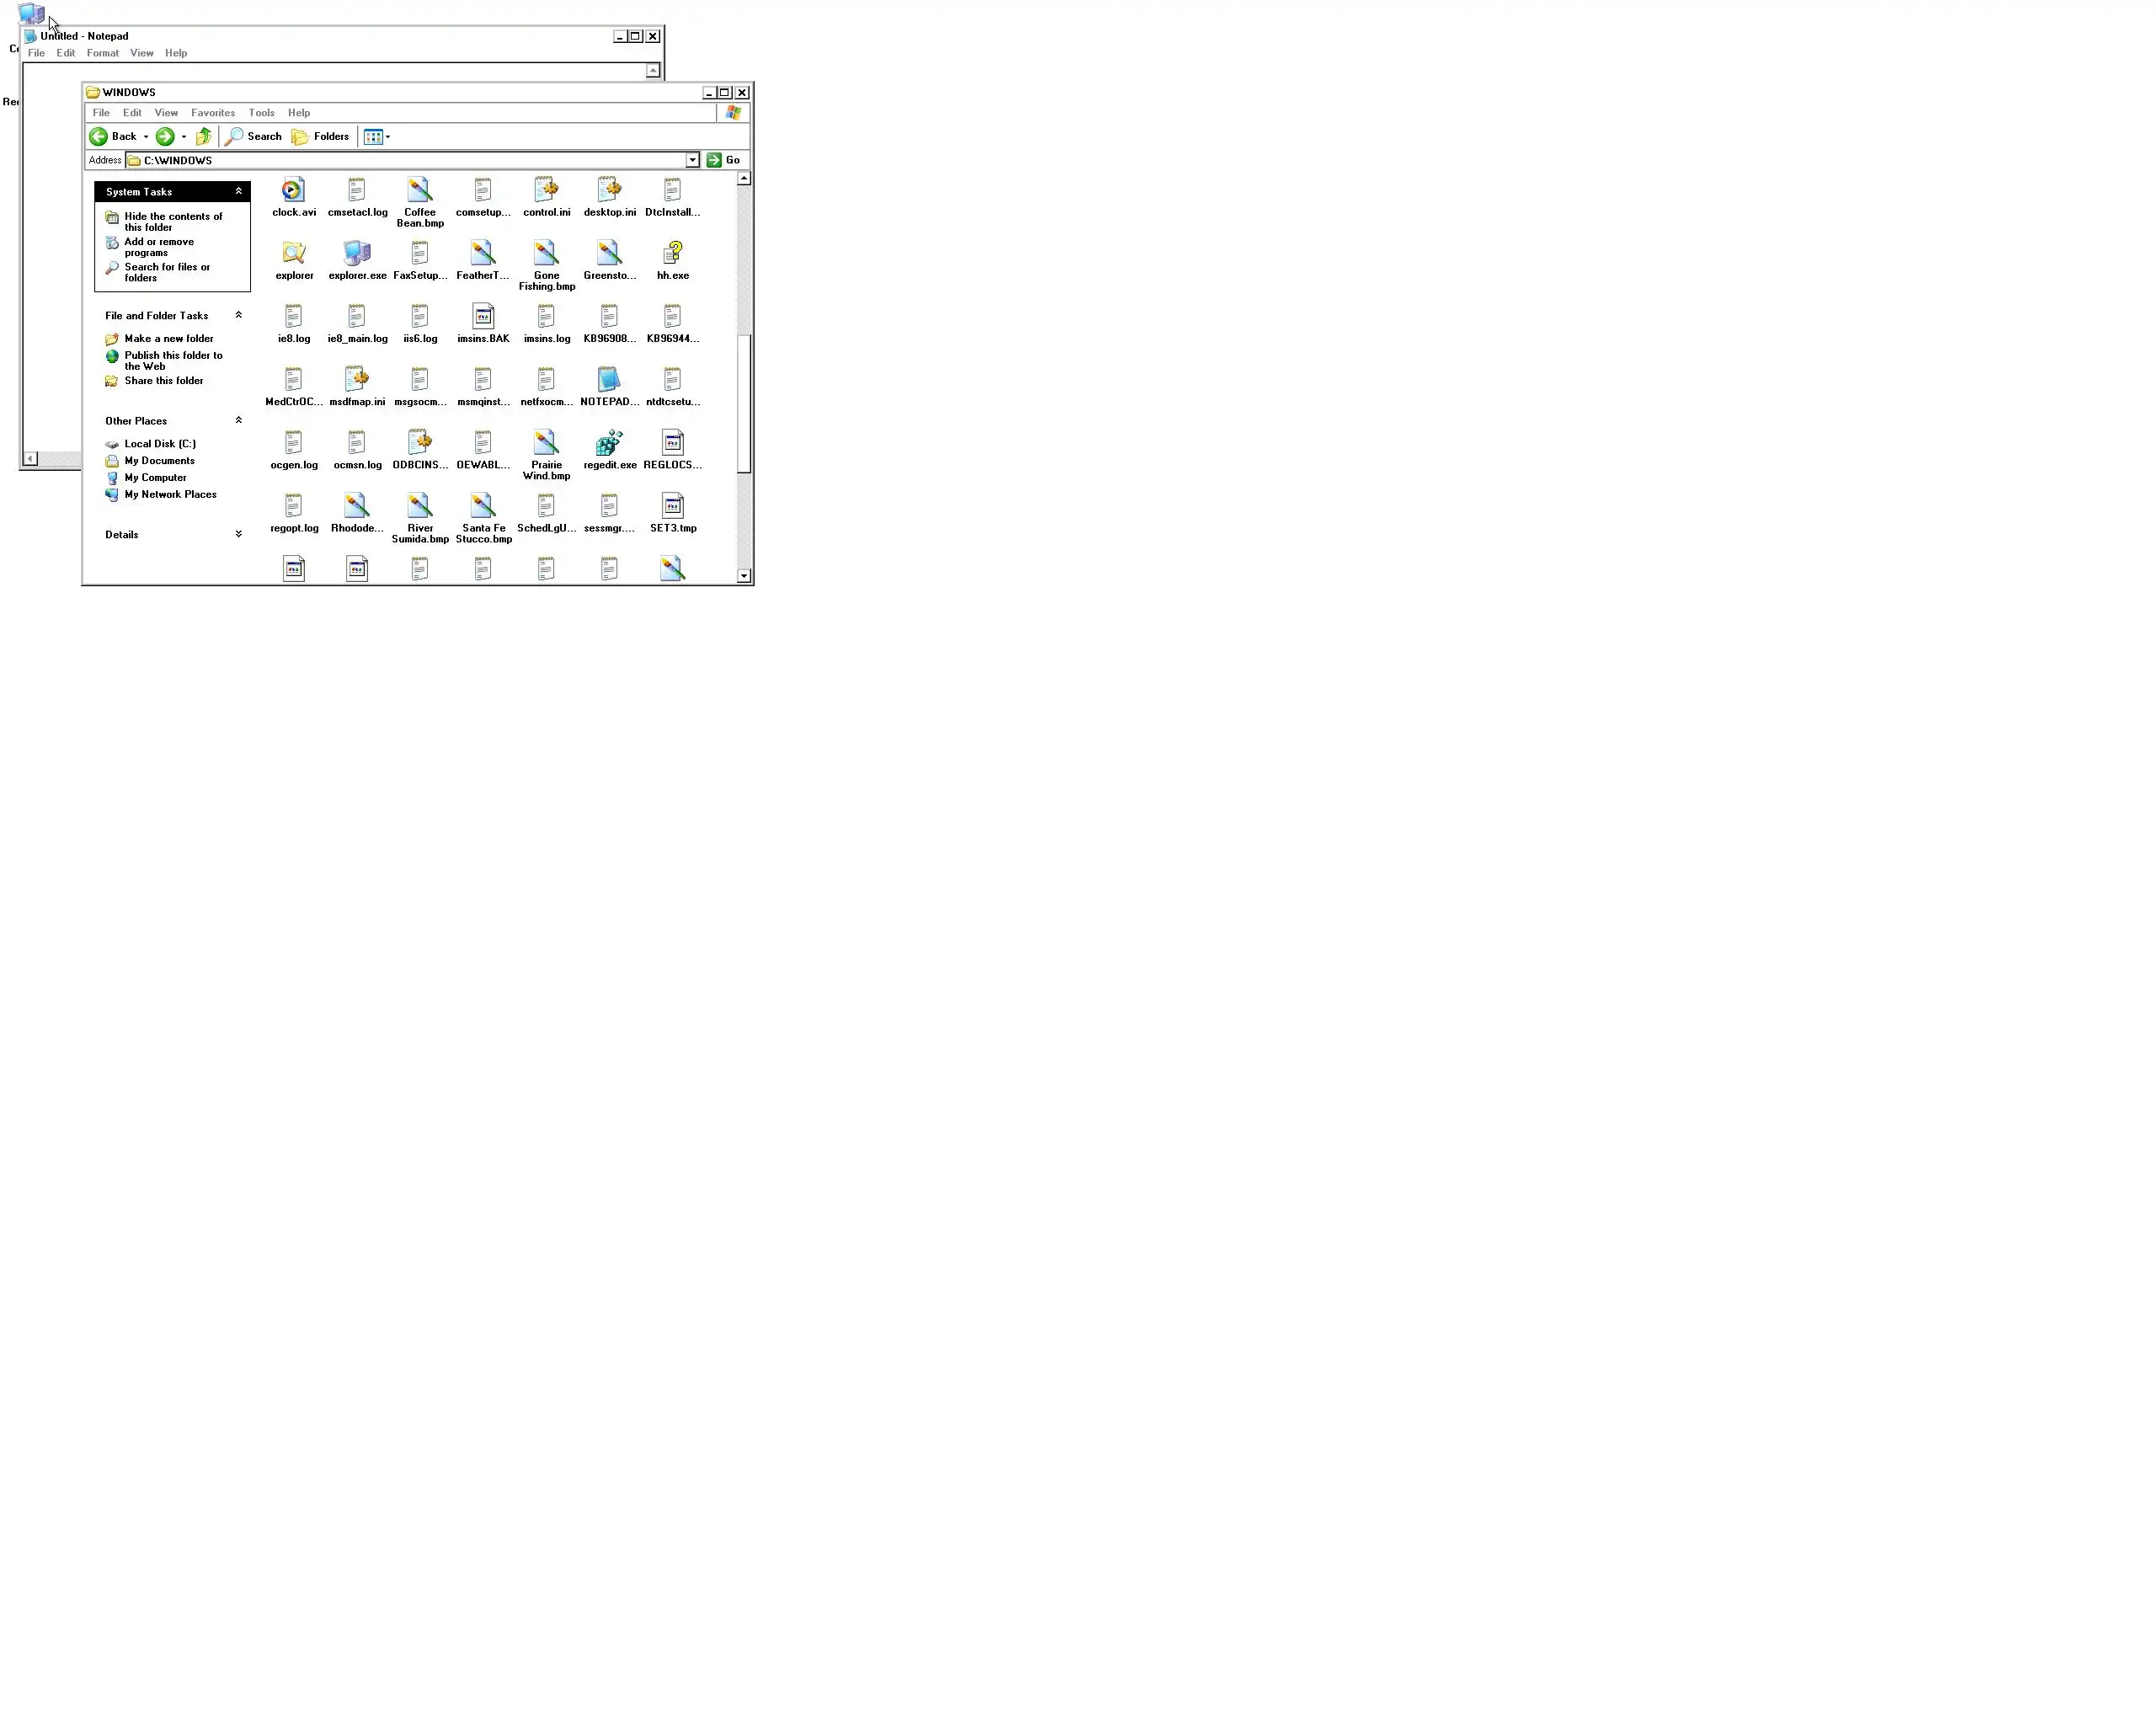2156x1725 pixels.
Task: Select the clock.avi file icon
Action: [x=293, y=190]
